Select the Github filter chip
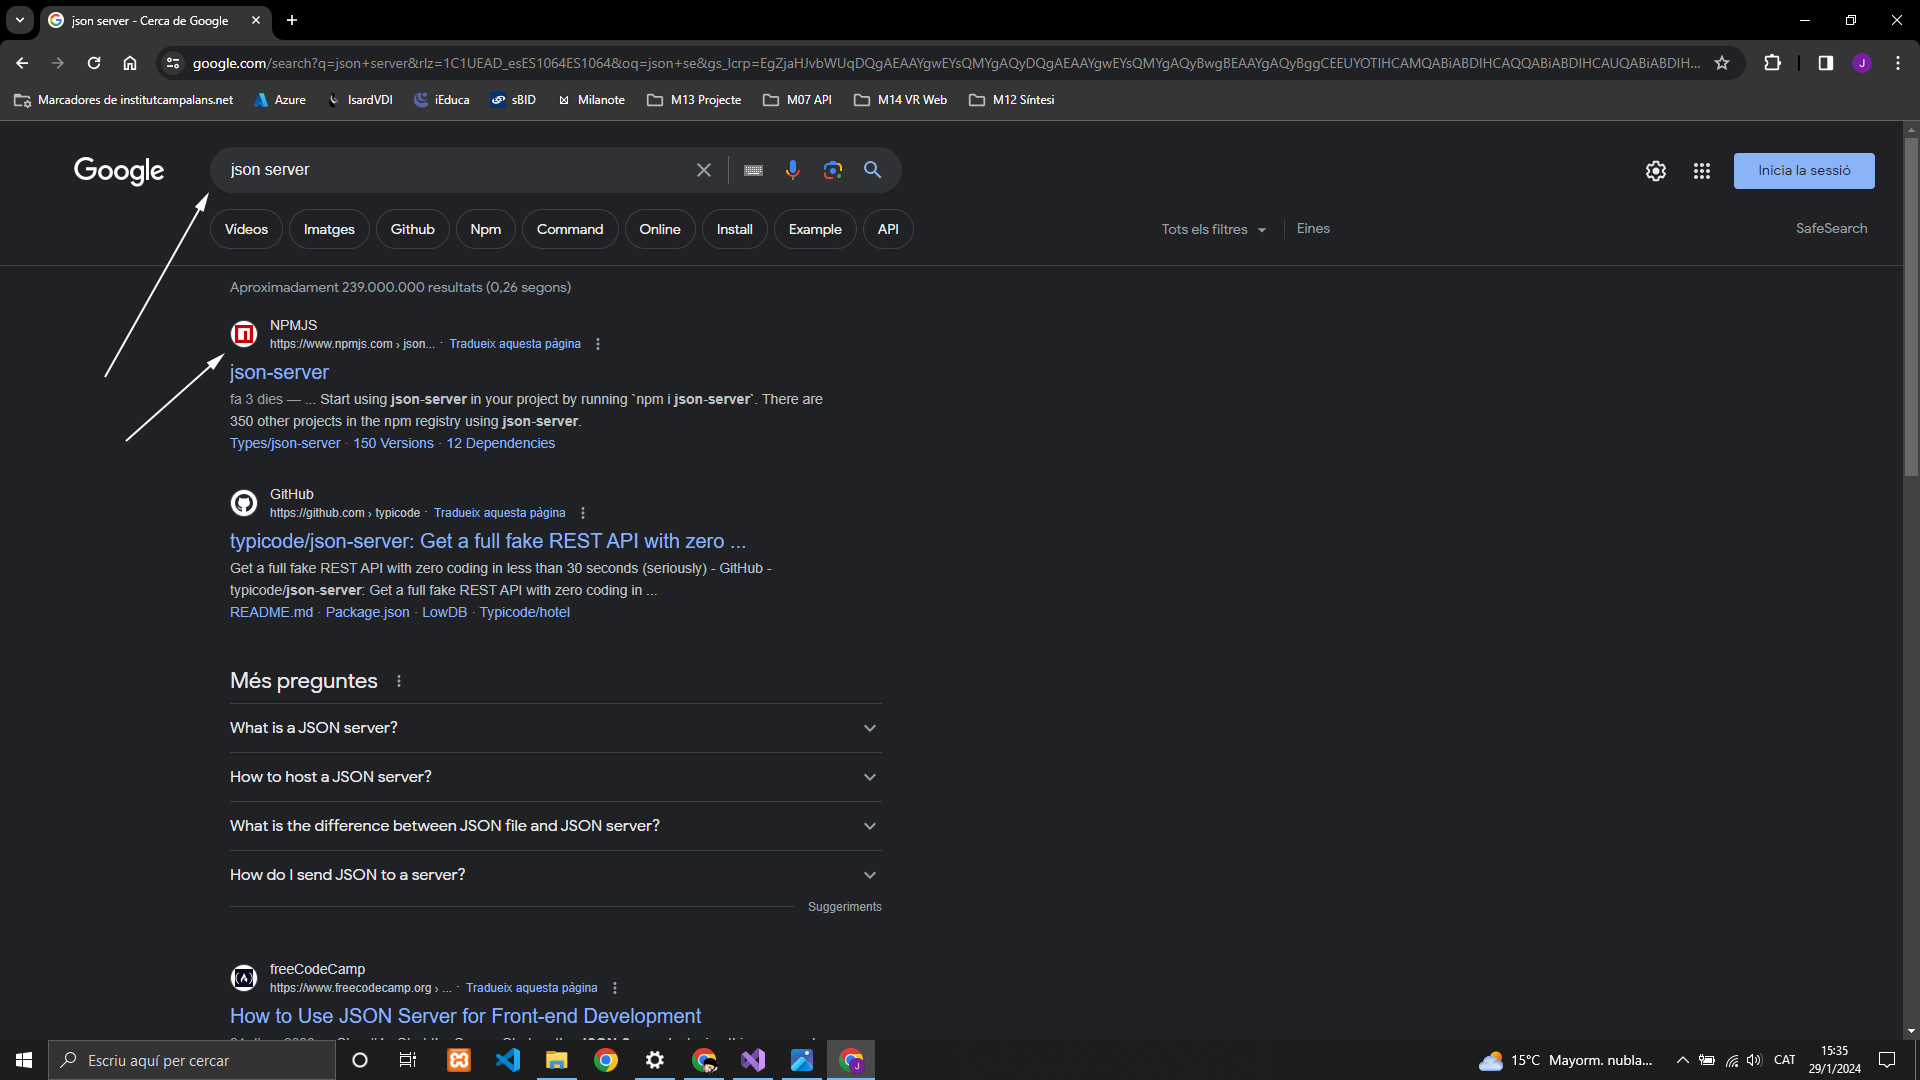 (x=412, y=229)
